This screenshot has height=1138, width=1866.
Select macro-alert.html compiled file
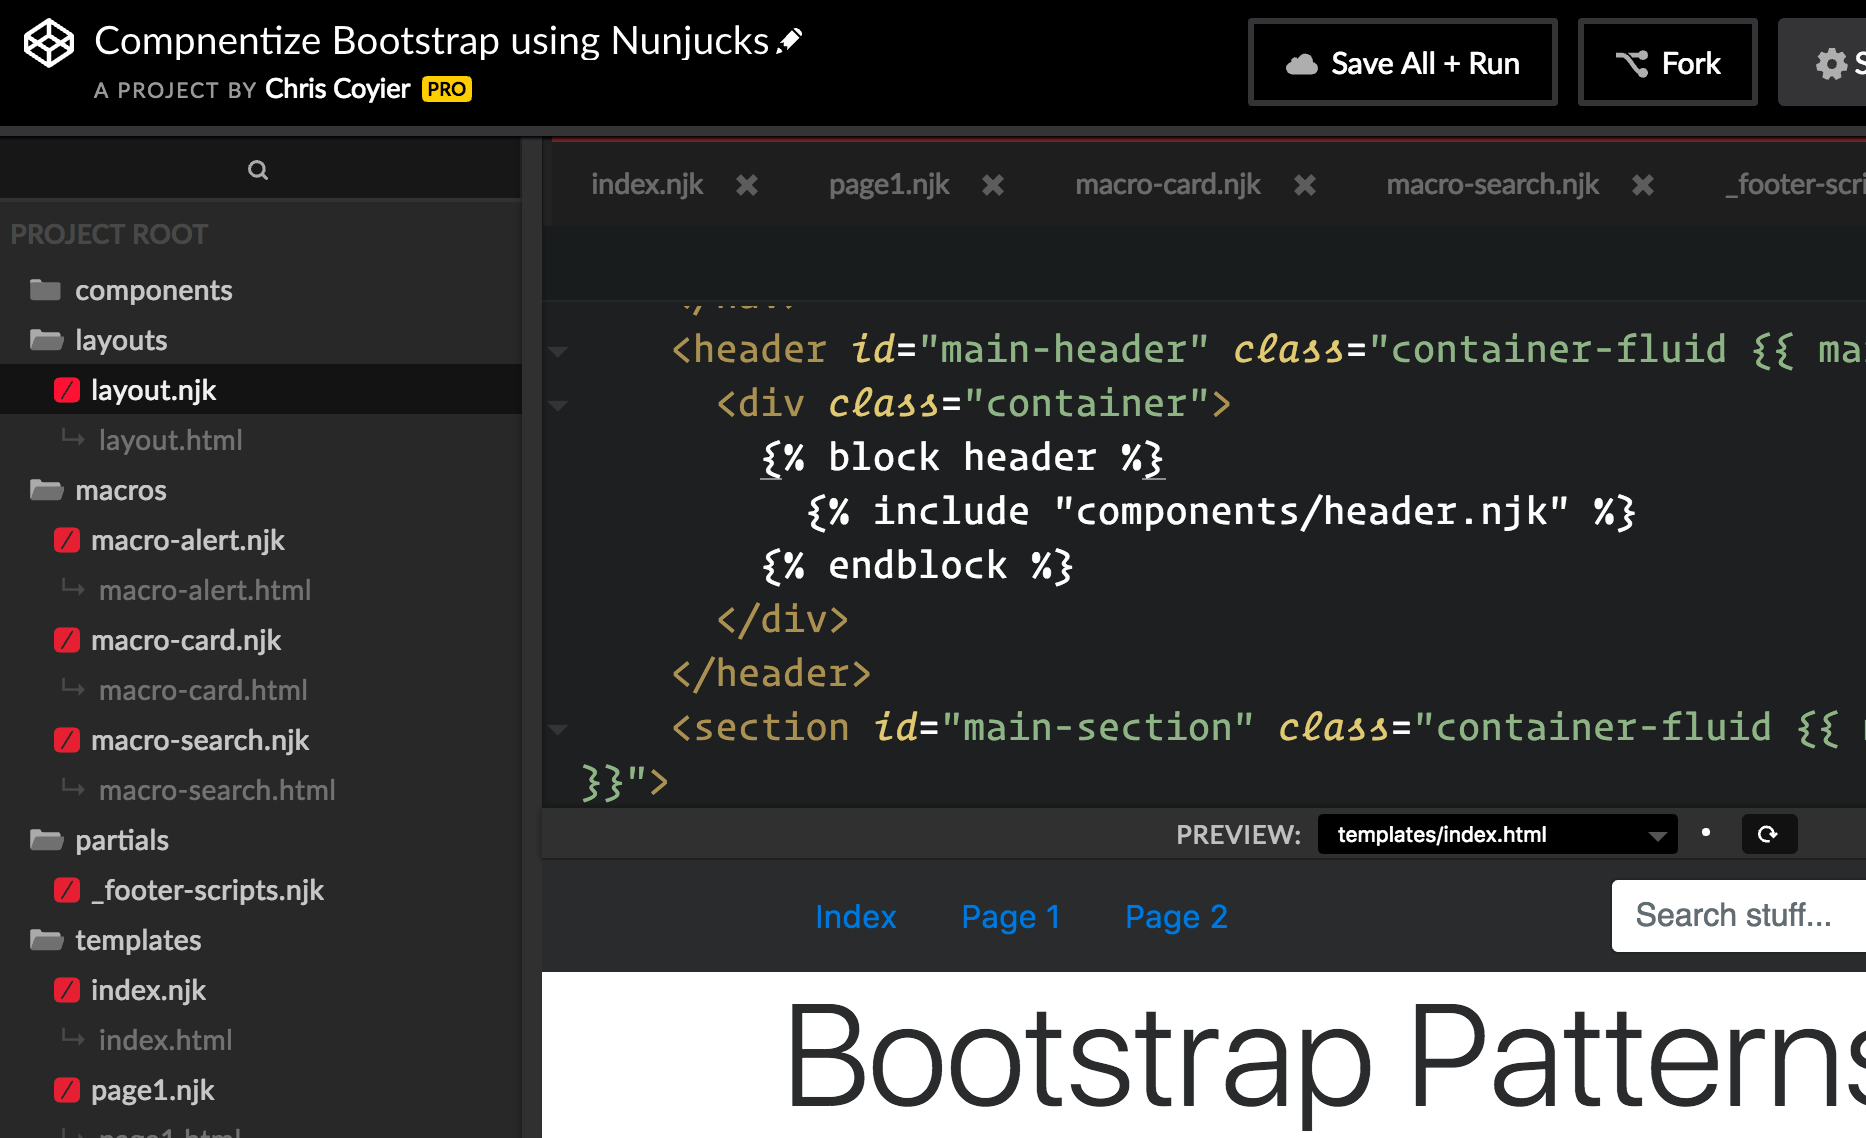click(204, 590)
